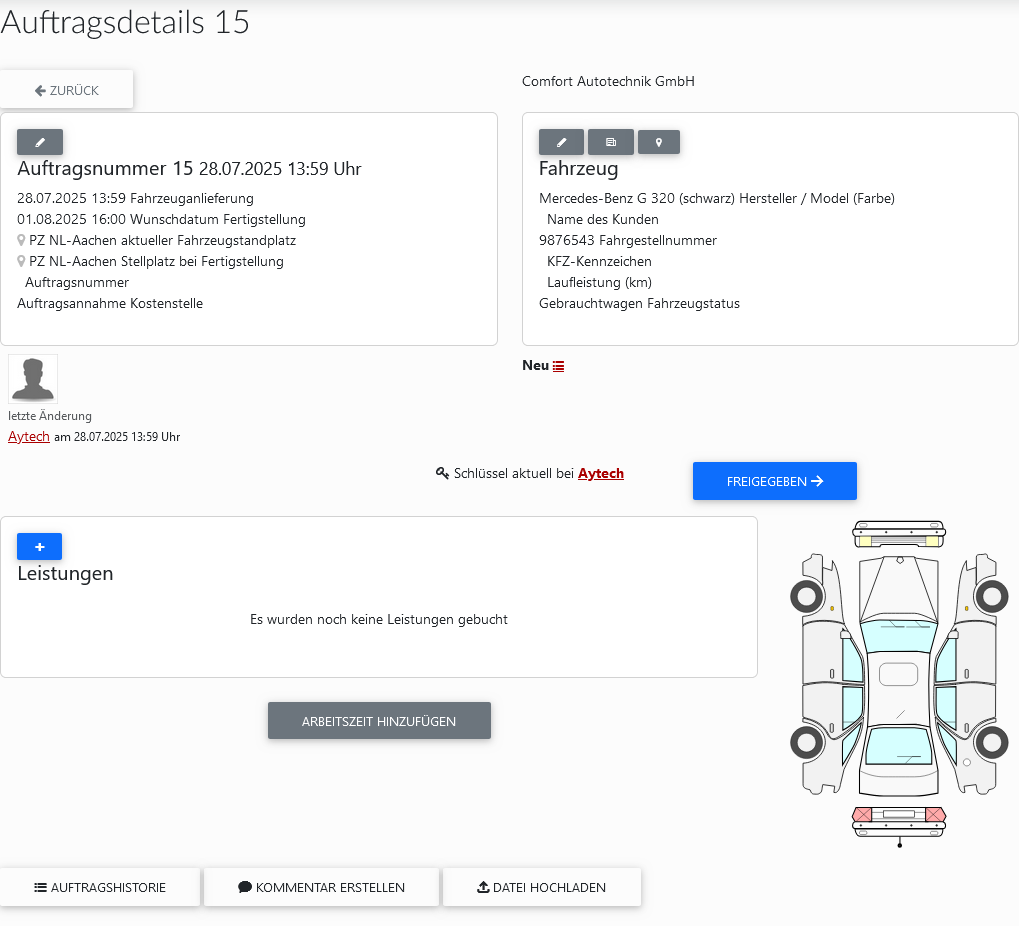Go back using the ZURÜCK button
The image size is (1019, 926).
point(67,90)
